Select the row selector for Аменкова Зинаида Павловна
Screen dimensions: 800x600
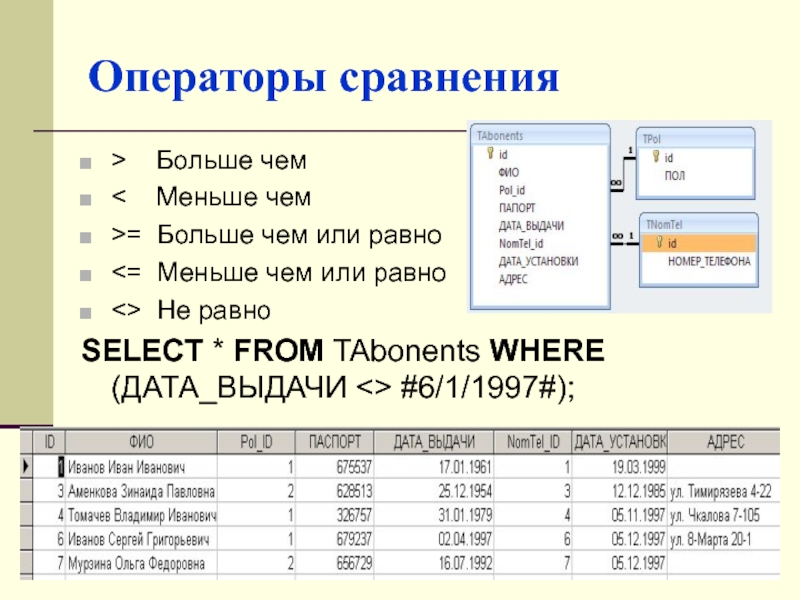click(26, 491)
